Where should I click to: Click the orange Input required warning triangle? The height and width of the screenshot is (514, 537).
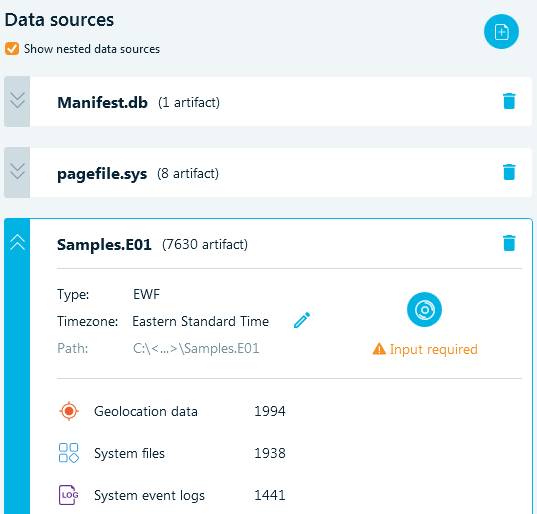coord(379,349)
